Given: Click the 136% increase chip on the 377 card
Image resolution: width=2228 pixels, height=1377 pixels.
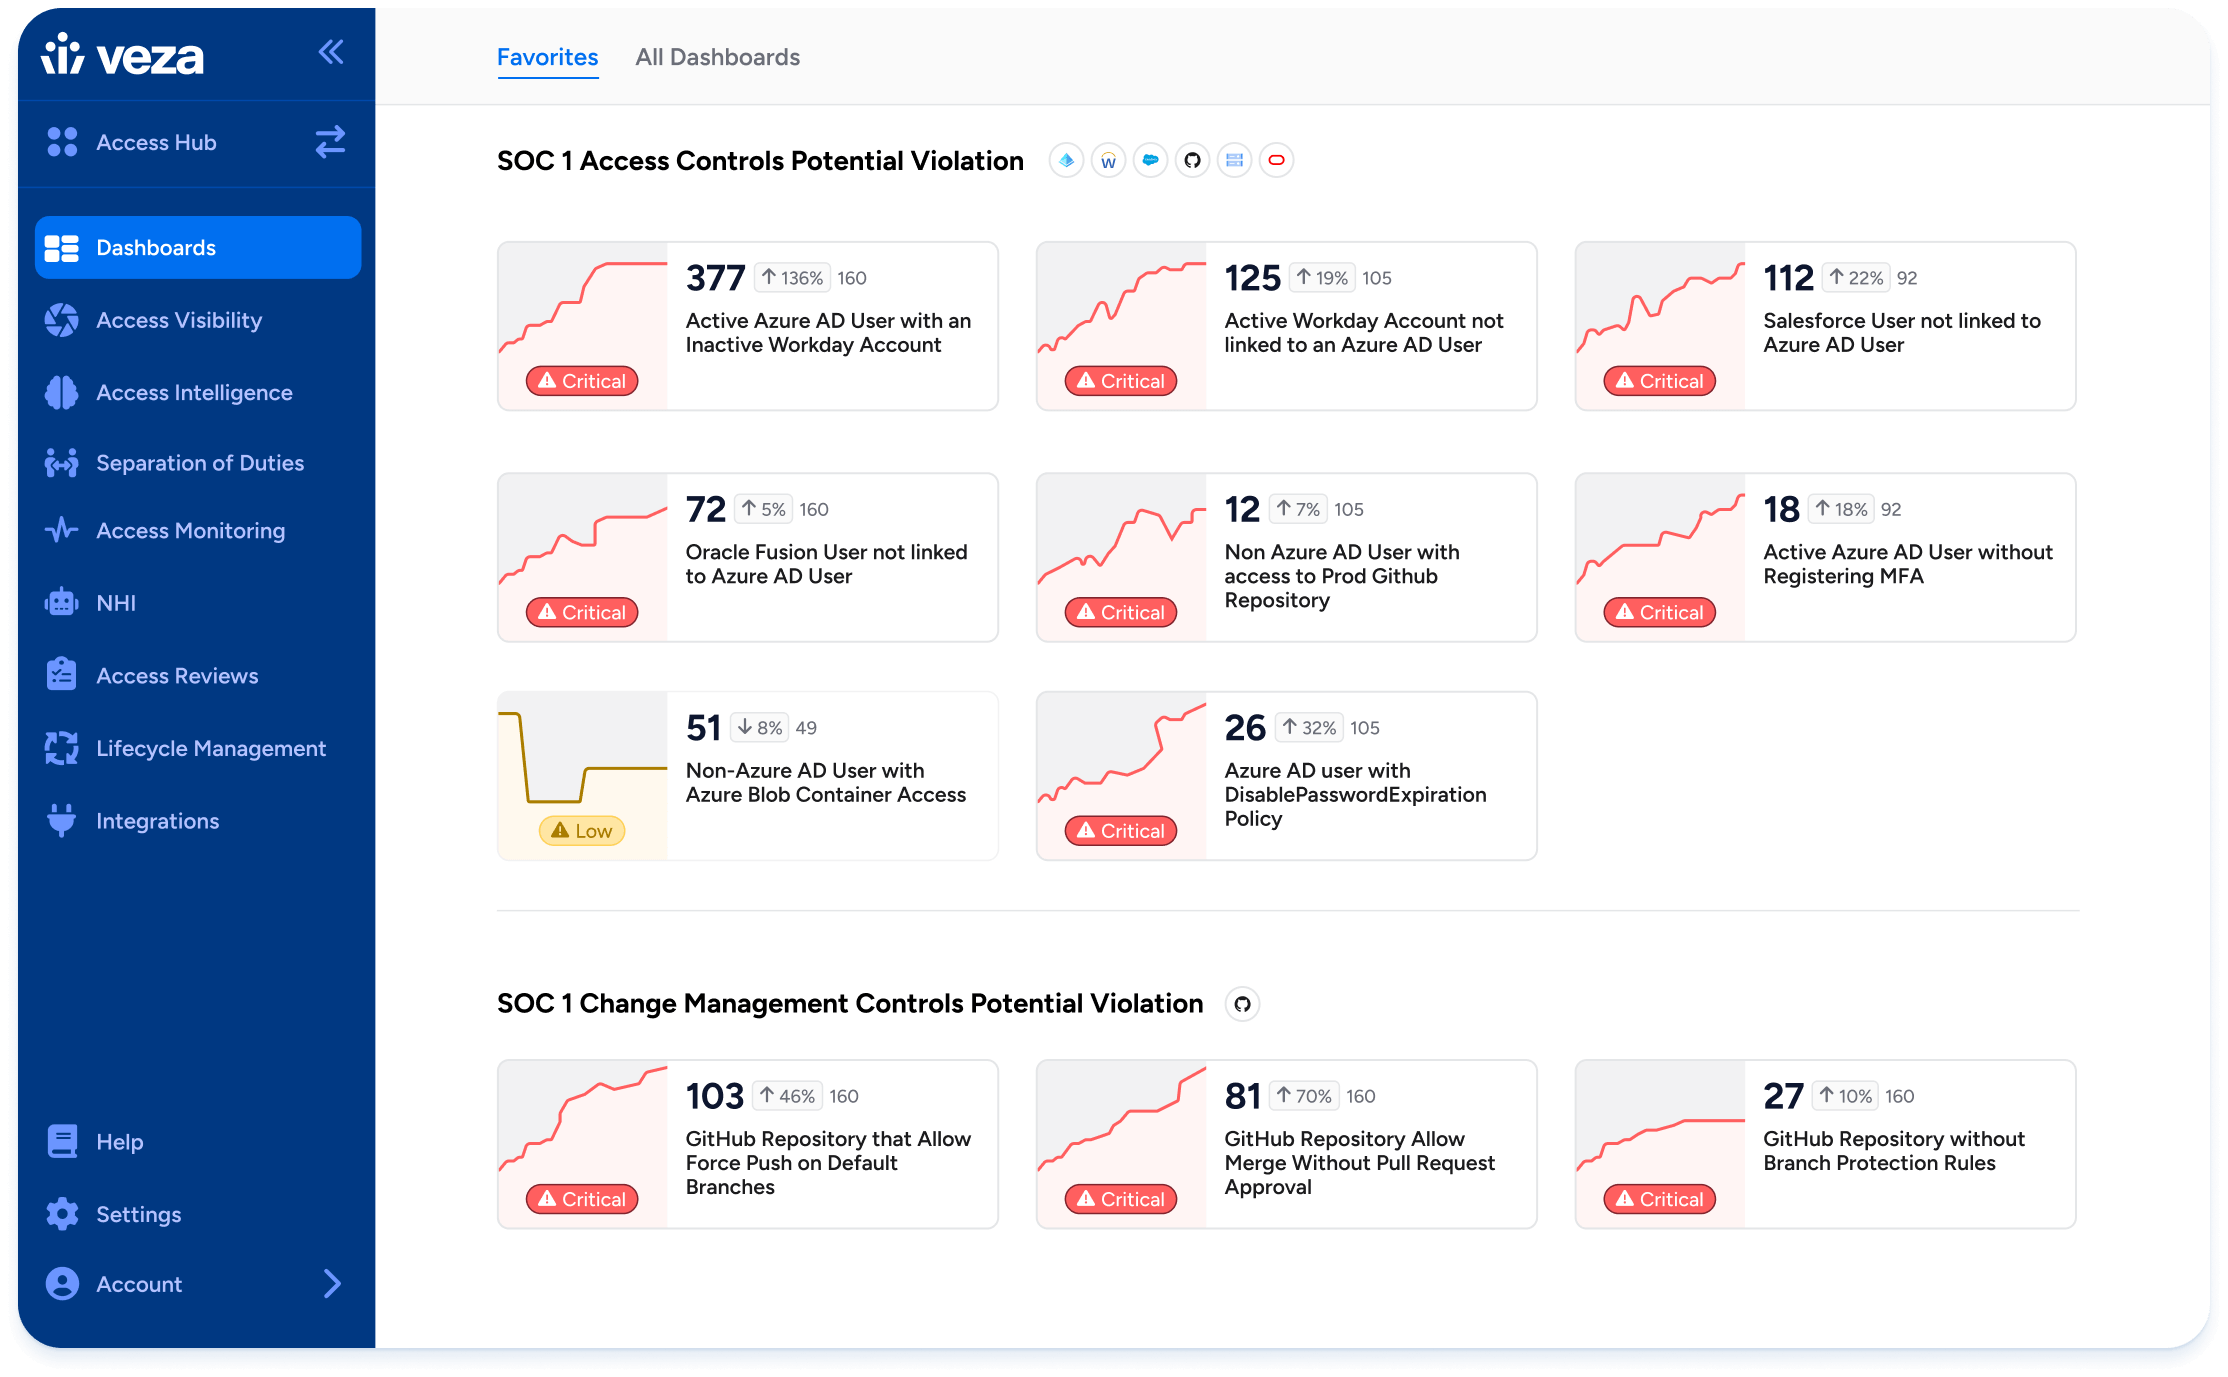Looking at the screenshot, I should (x=793, y=277).
